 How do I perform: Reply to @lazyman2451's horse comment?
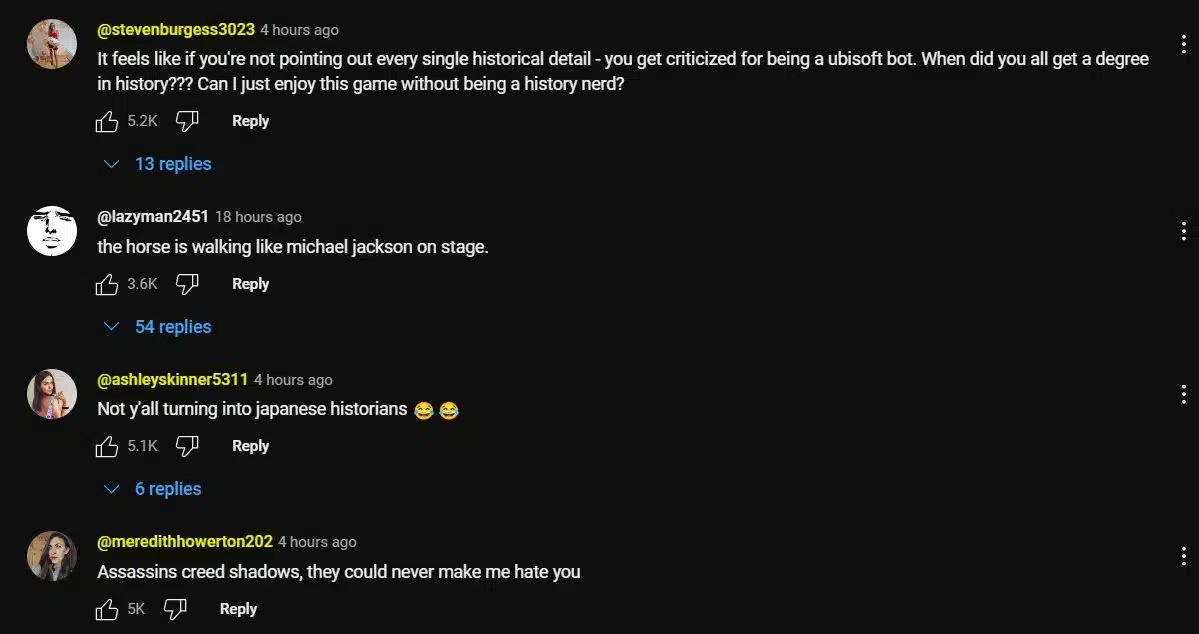pos(250,284)
